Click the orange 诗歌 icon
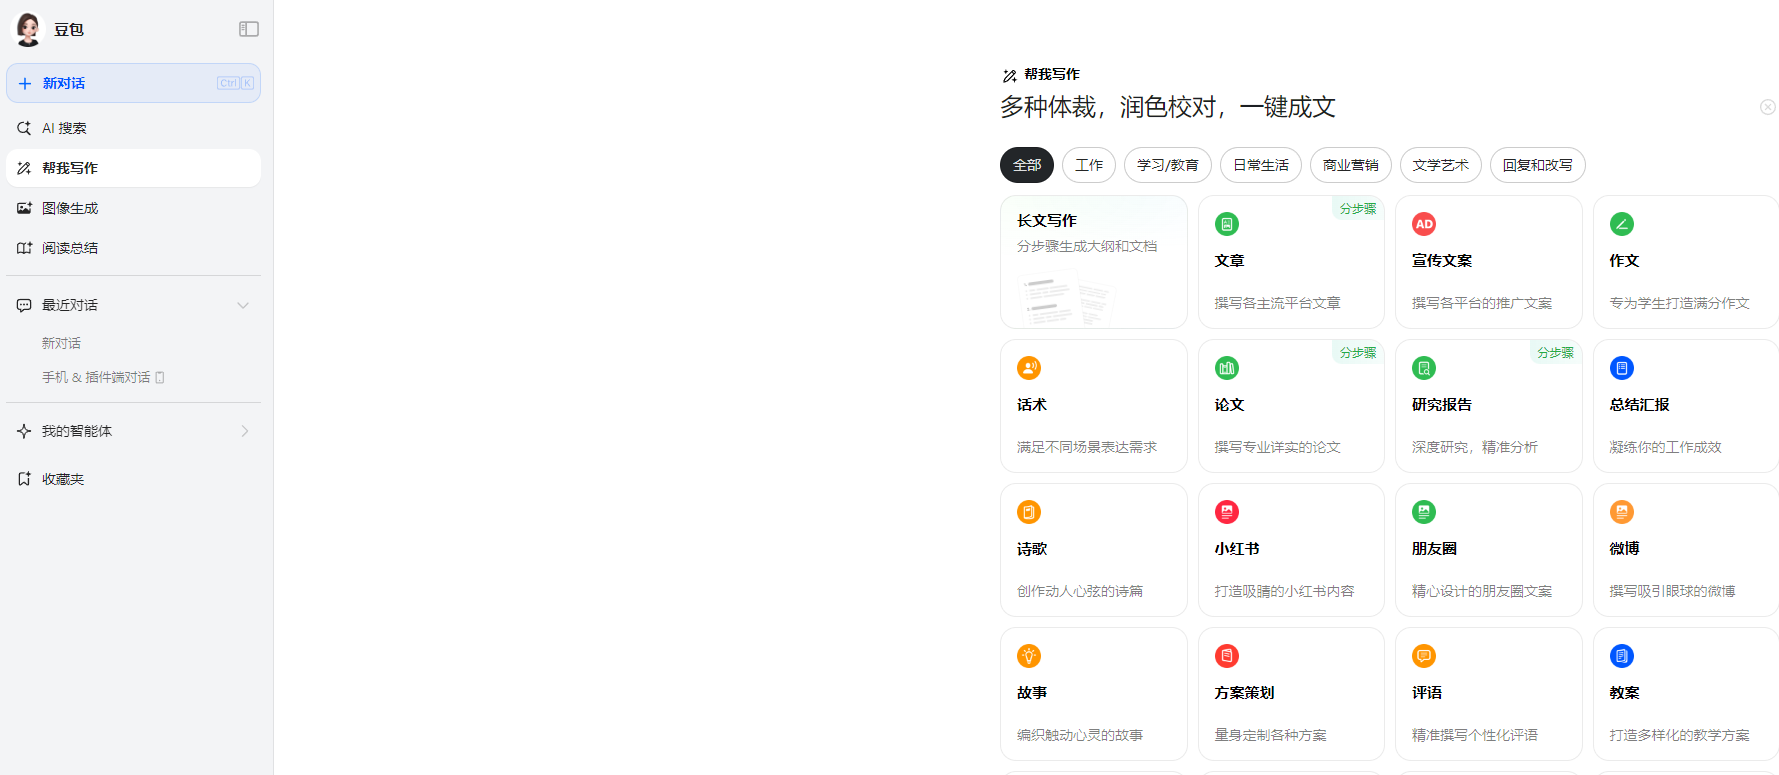Image resolution: width=1779 pixels, height=775 pixels. (x=1029, y=512)
